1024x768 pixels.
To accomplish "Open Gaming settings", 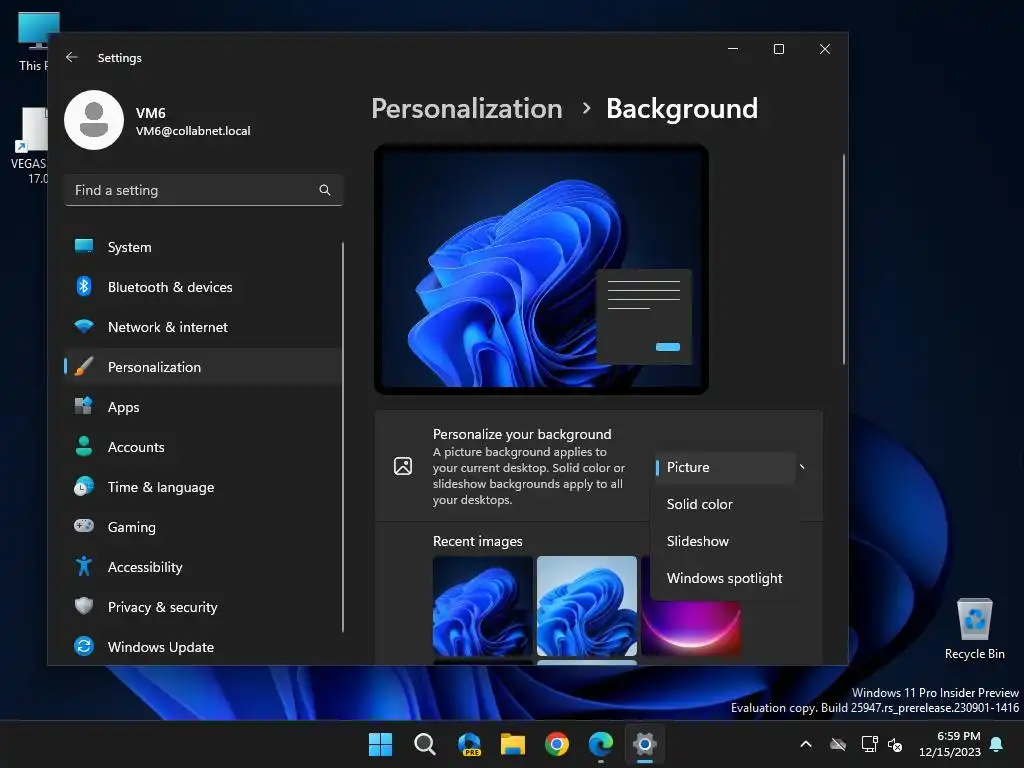I will click(202, 527).
